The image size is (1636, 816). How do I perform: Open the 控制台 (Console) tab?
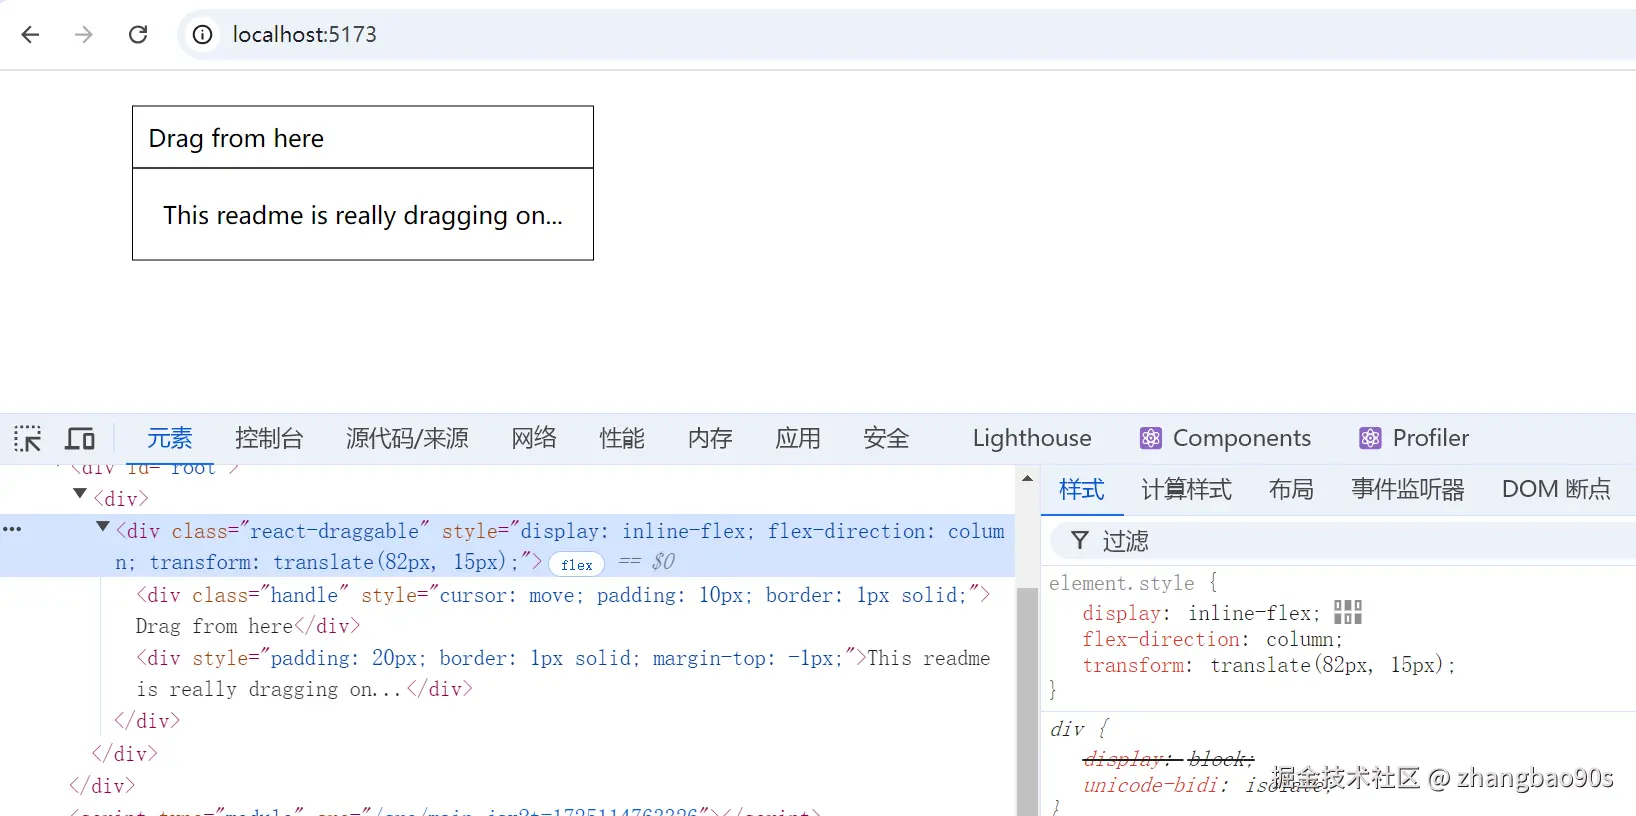[269, 438]
